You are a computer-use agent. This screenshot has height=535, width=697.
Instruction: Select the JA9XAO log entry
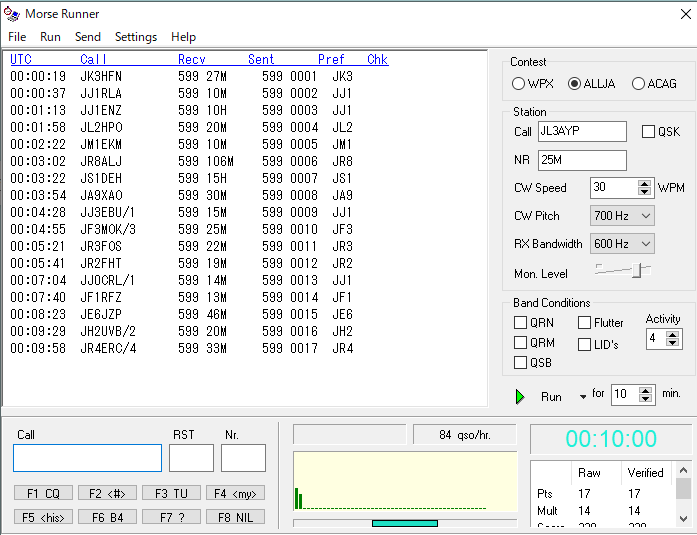click(x=181, y=196)
